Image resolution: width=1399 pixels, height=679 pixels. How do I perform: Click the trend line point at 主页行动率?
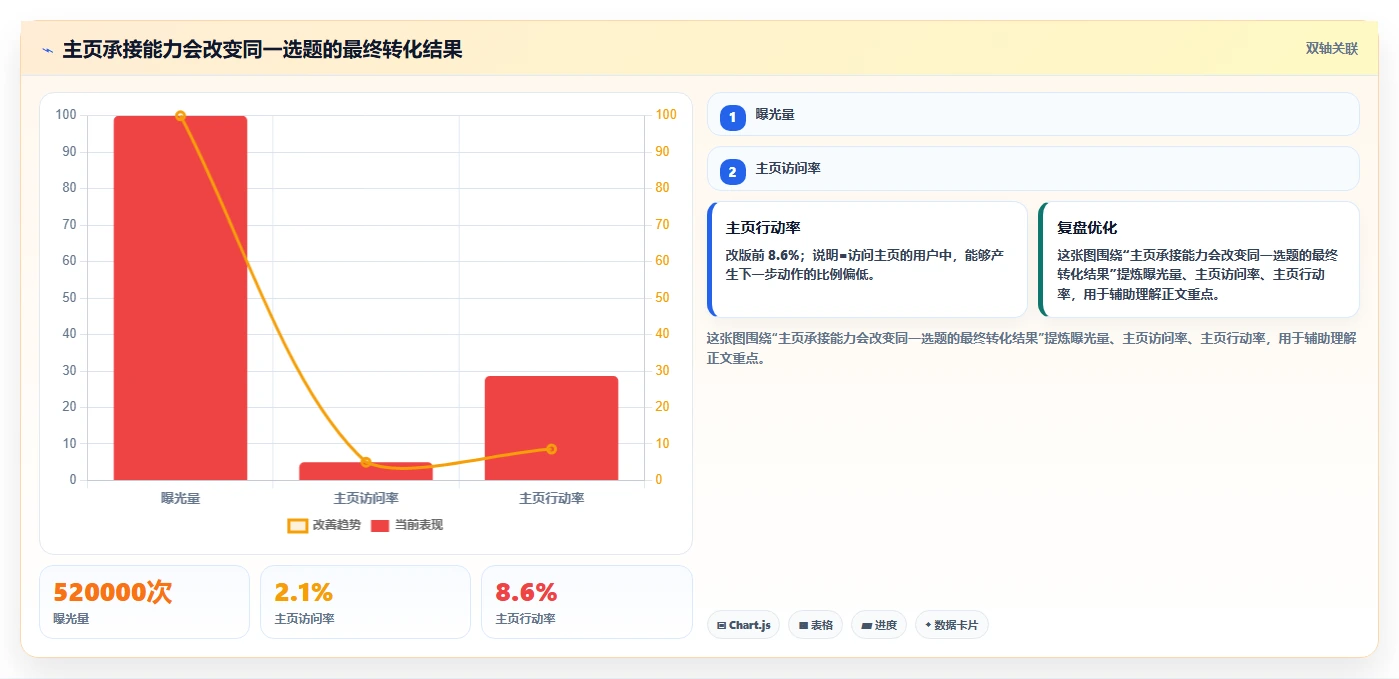pyautogui.click(x=551, y=449)
